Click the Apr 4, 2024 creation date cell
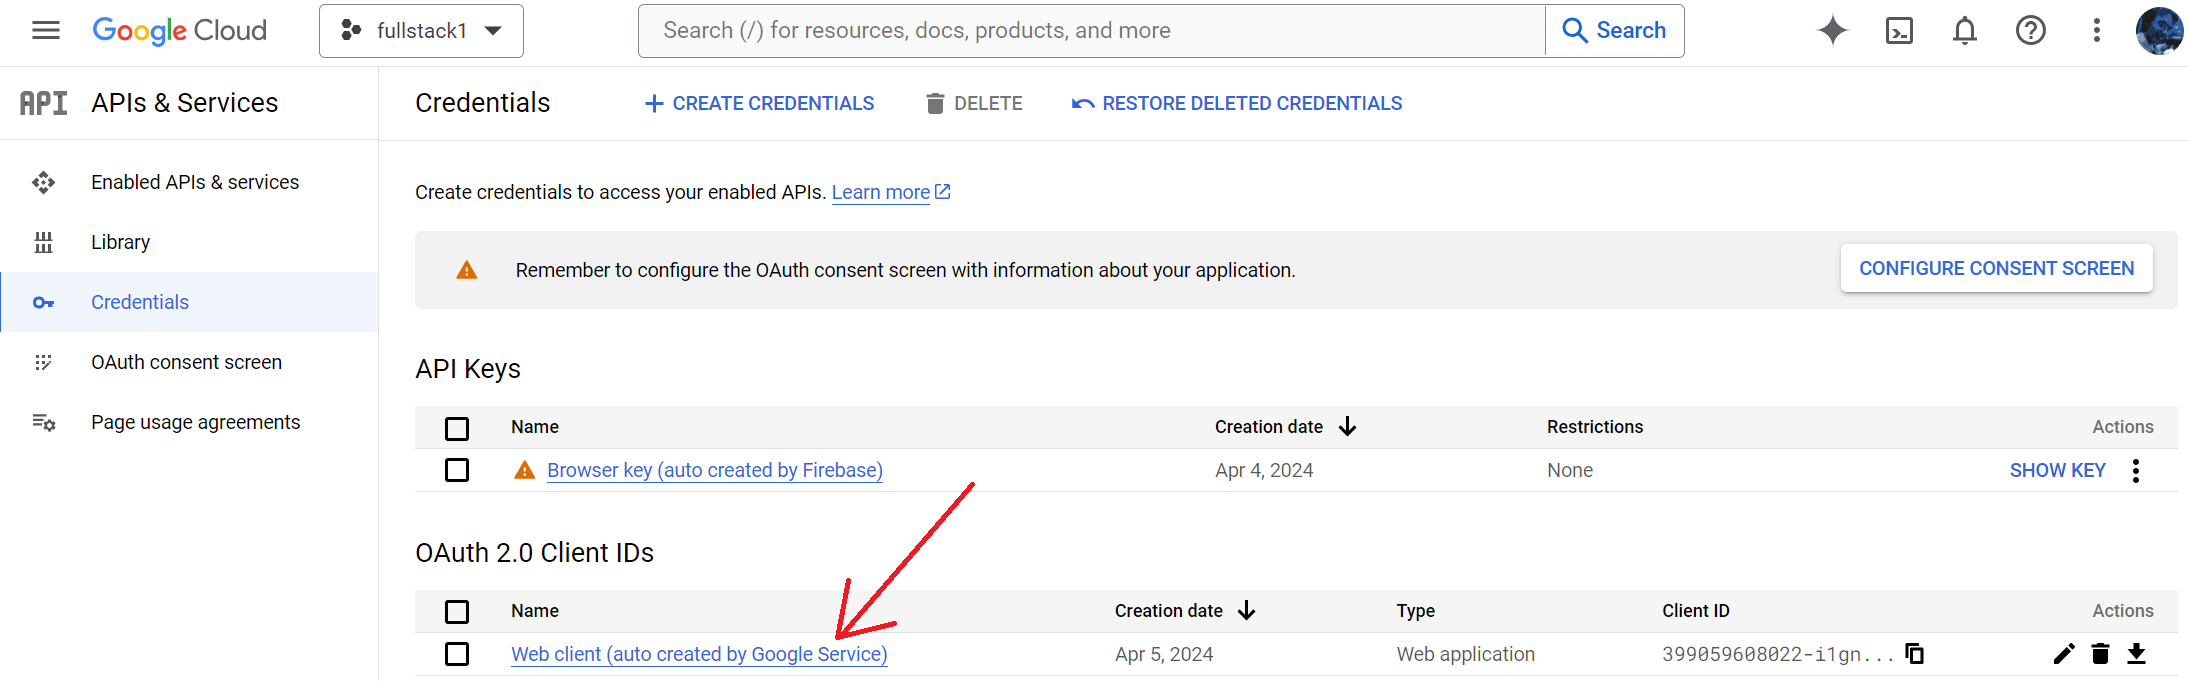This screenshot has width=2188, height=681. (x=1264, y=470)
